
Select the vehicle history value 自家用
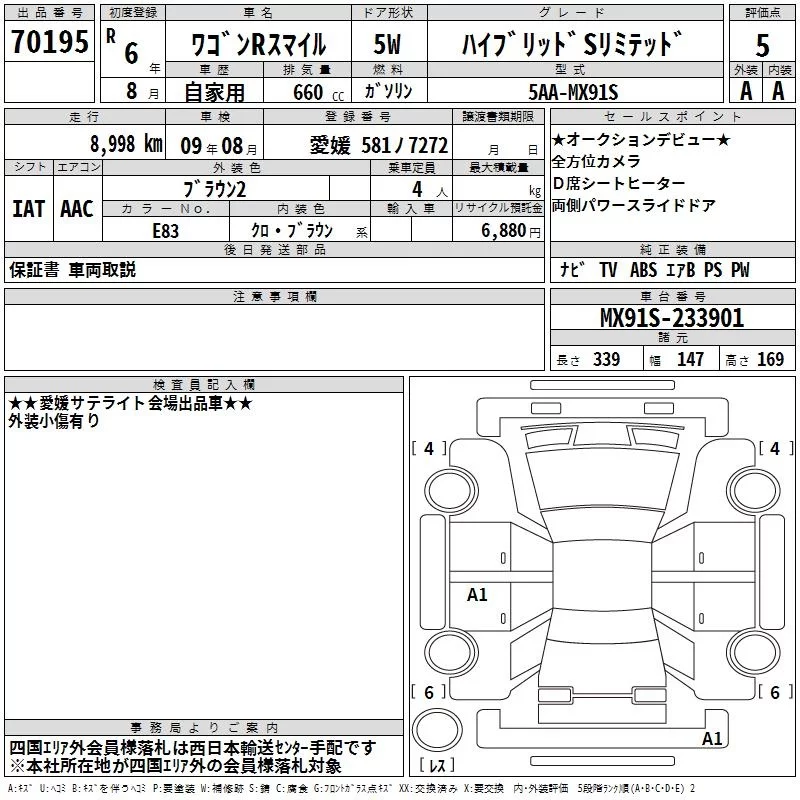click(x=214, y=92)
